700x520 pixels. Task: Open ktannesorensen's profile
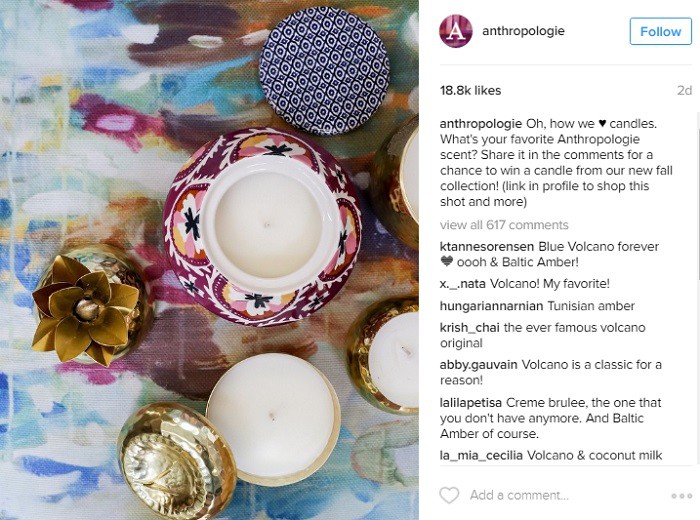tap(487, 247)
